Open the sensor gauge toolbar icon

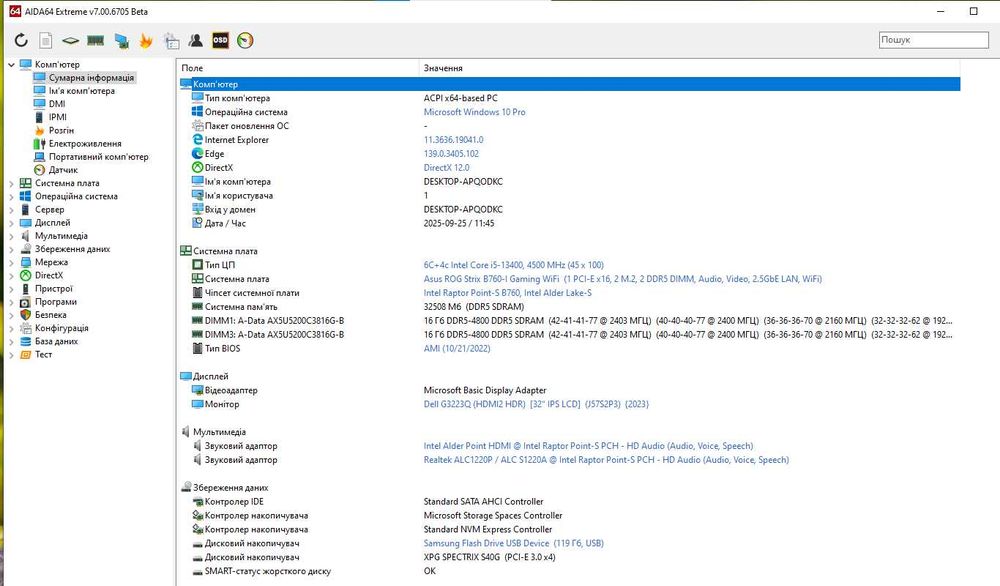245,40
